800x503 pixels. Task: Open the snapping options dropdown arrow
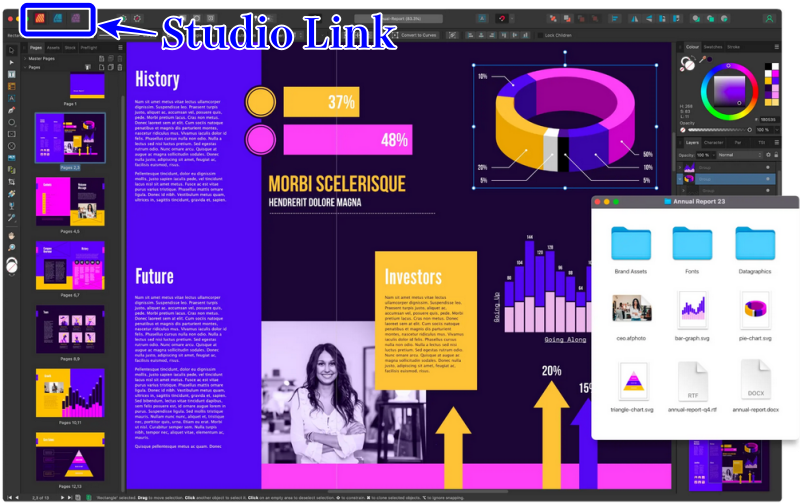512,19
